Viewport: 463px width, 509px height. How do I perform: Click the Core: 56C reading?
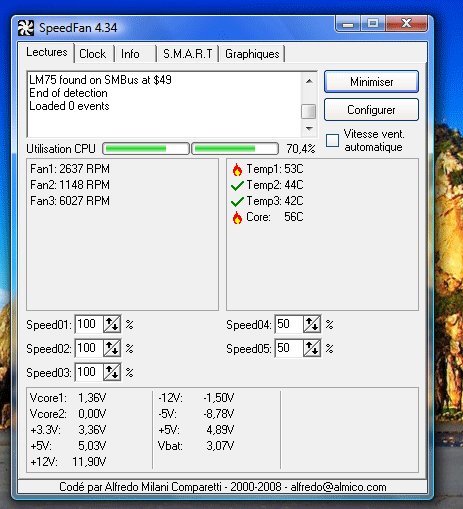[275, 217]
